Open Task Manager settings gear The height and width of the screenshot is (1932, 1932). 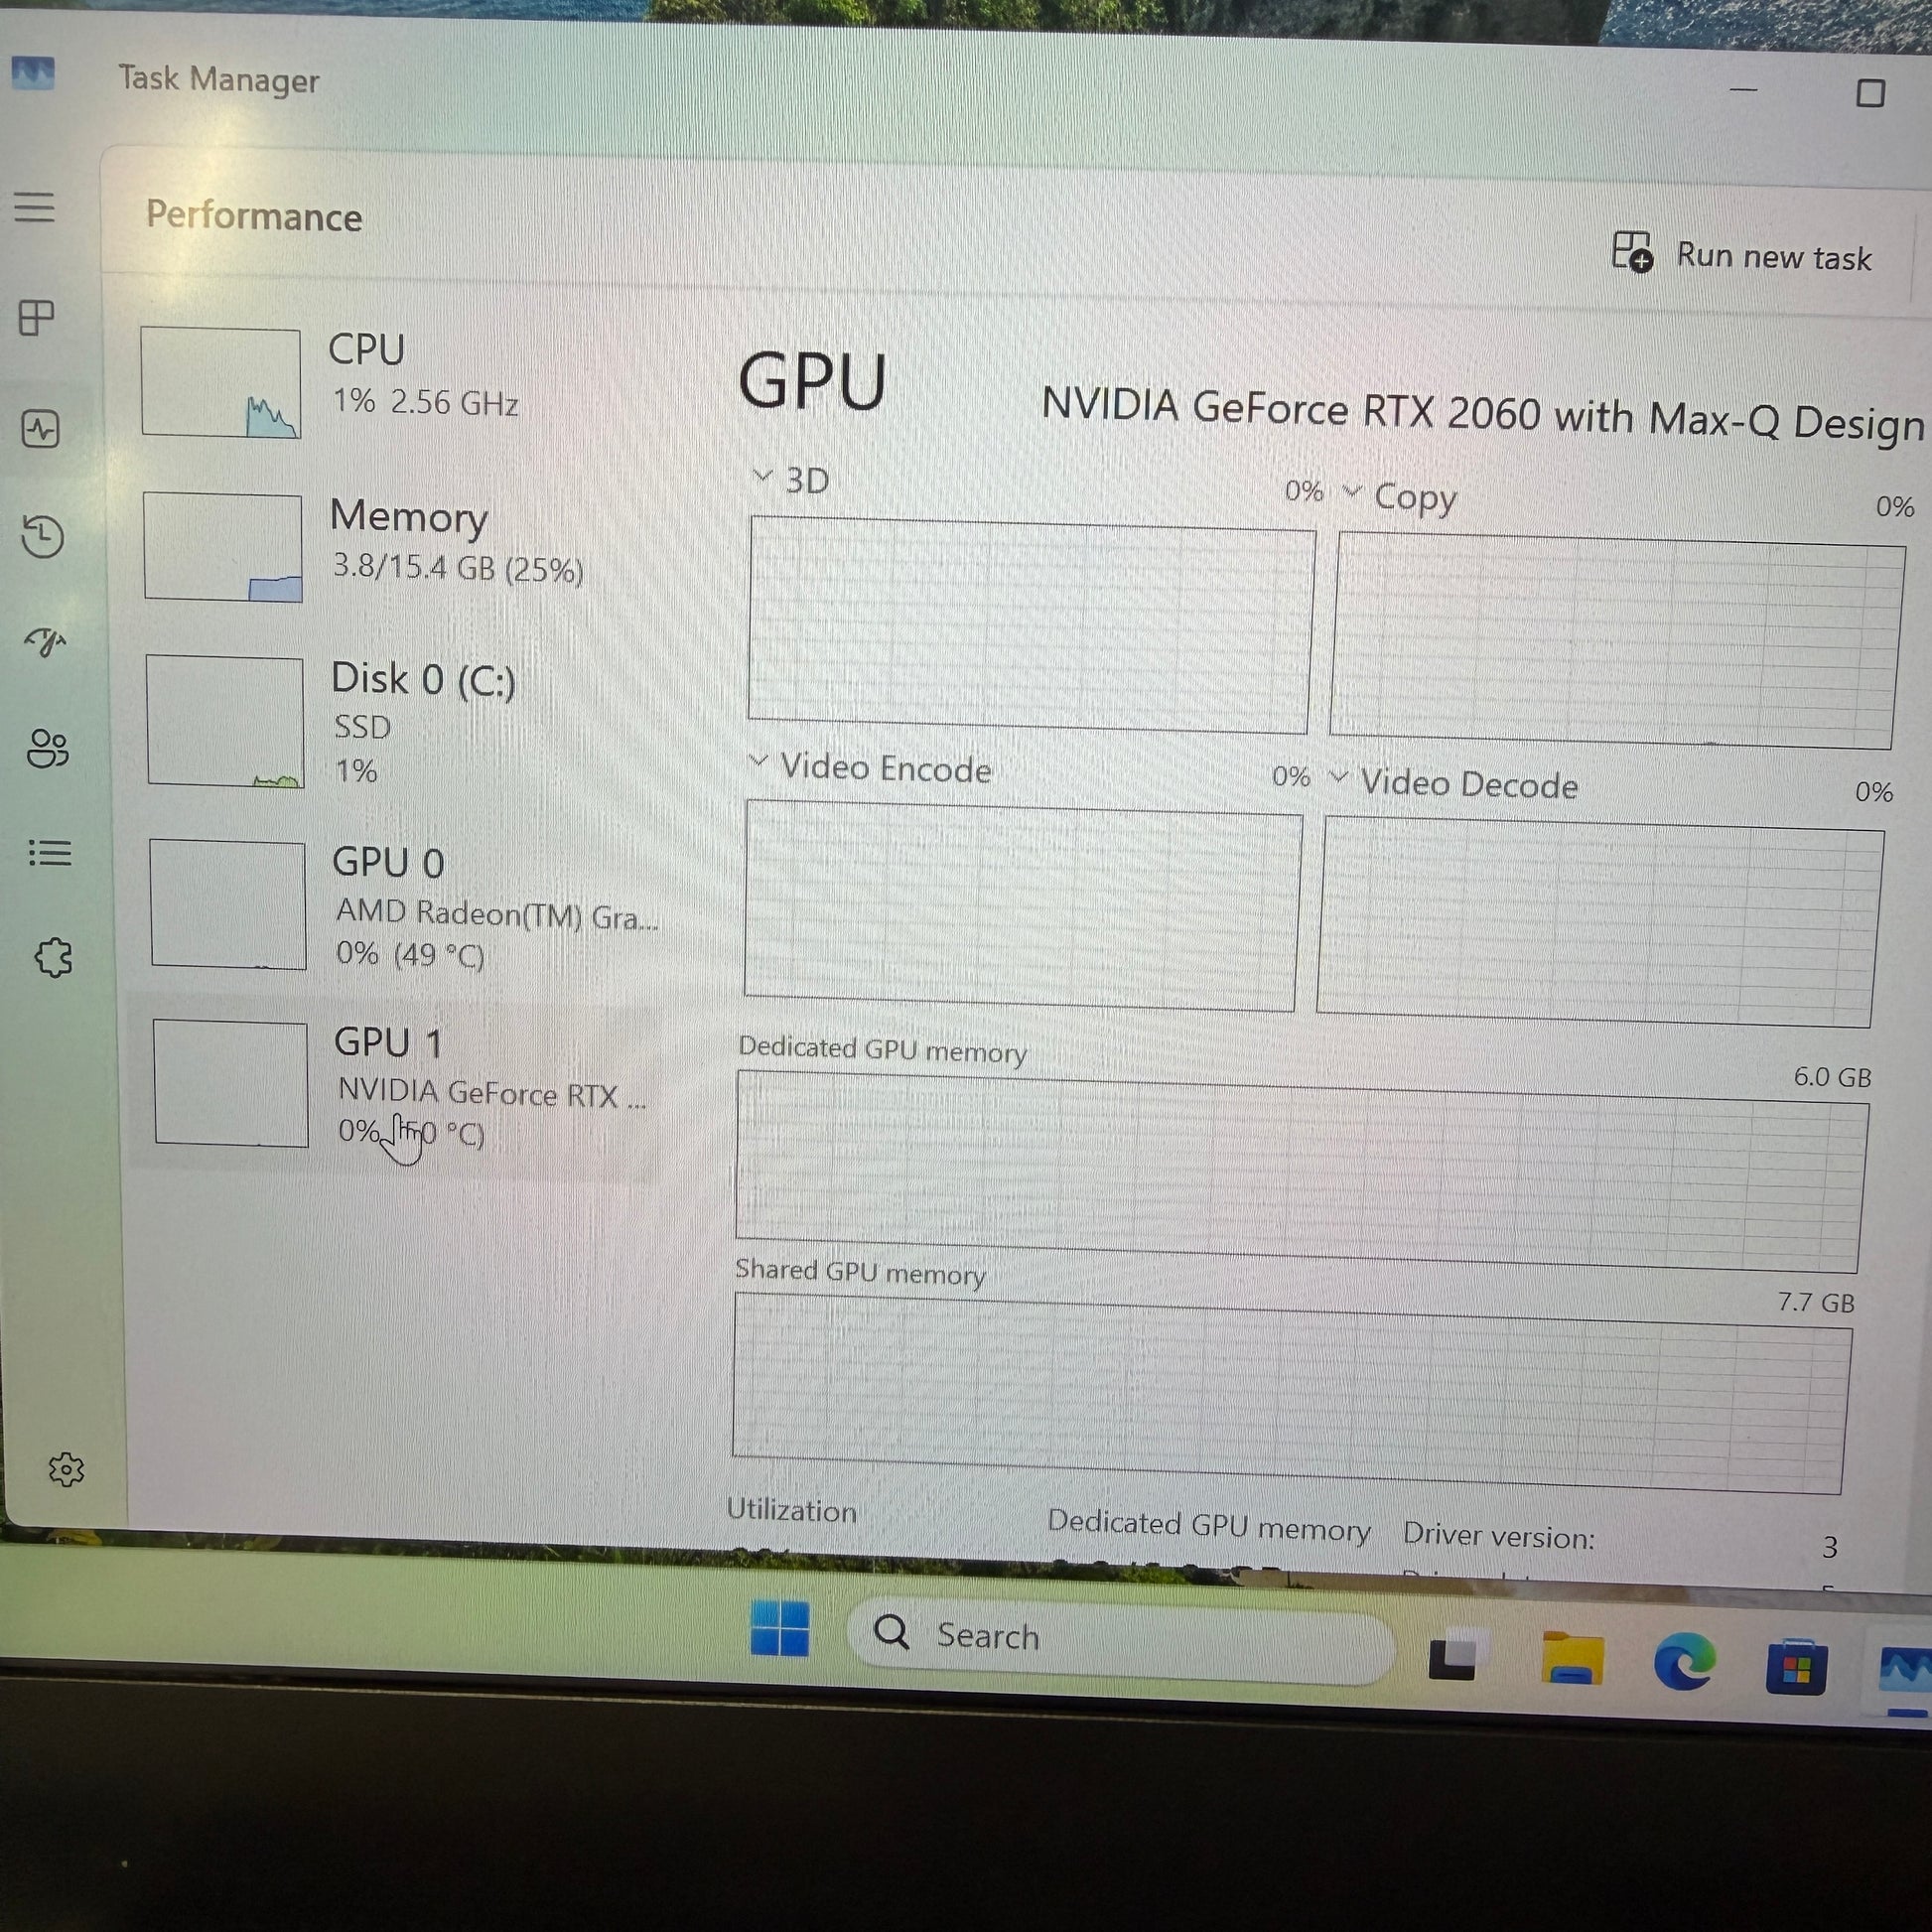point(66,1470)
